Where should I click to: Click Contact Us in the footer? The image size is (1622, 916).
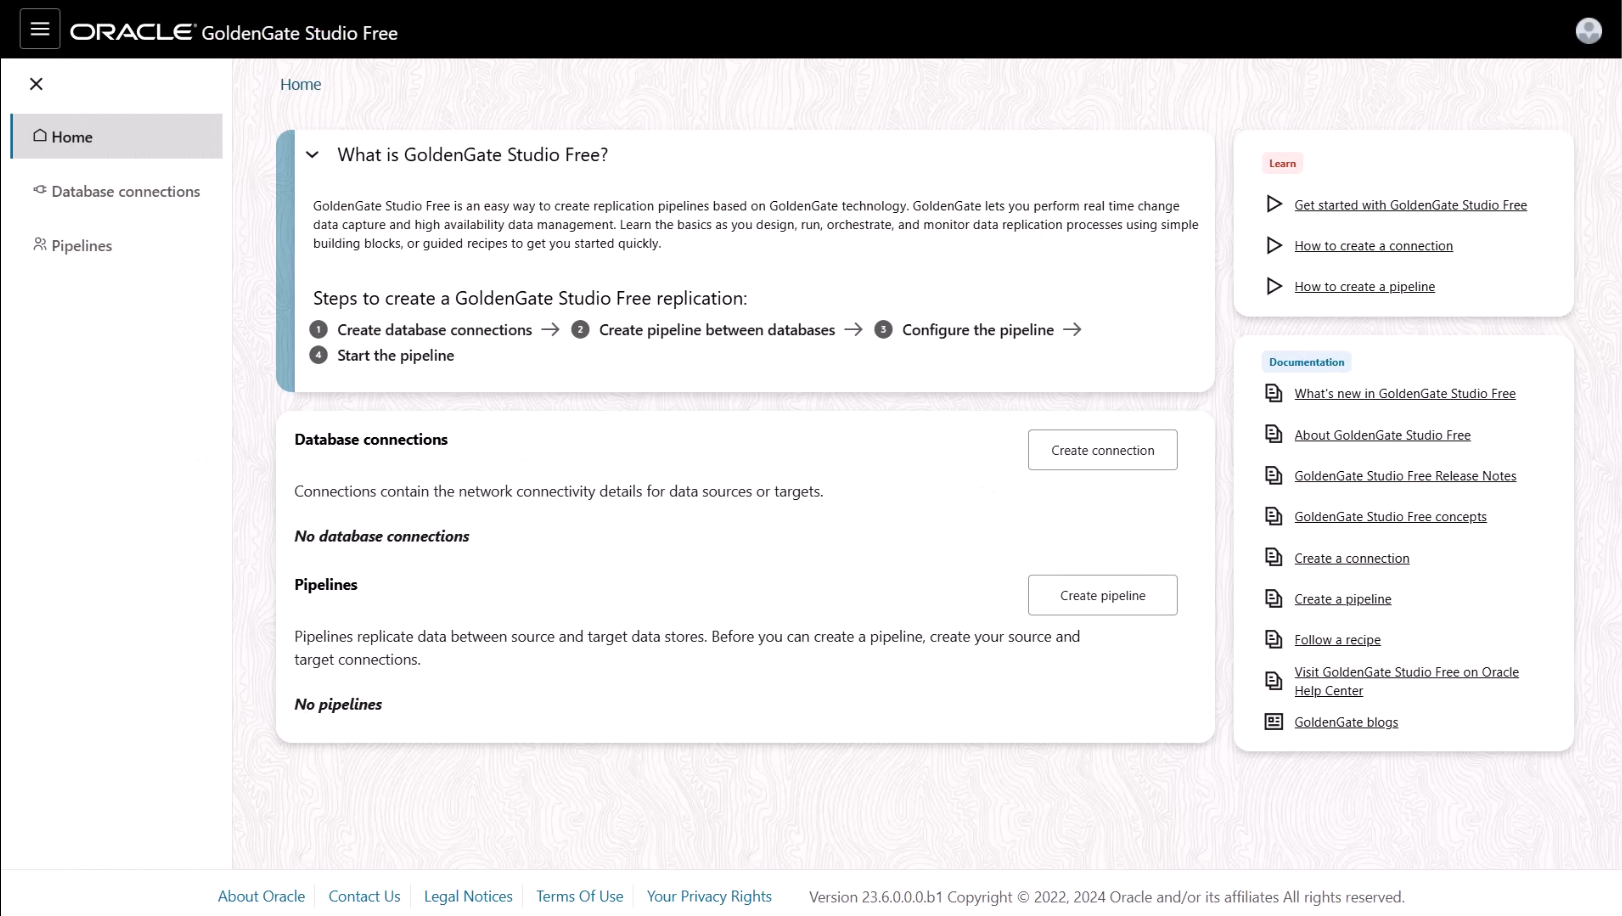coord(364,896)
